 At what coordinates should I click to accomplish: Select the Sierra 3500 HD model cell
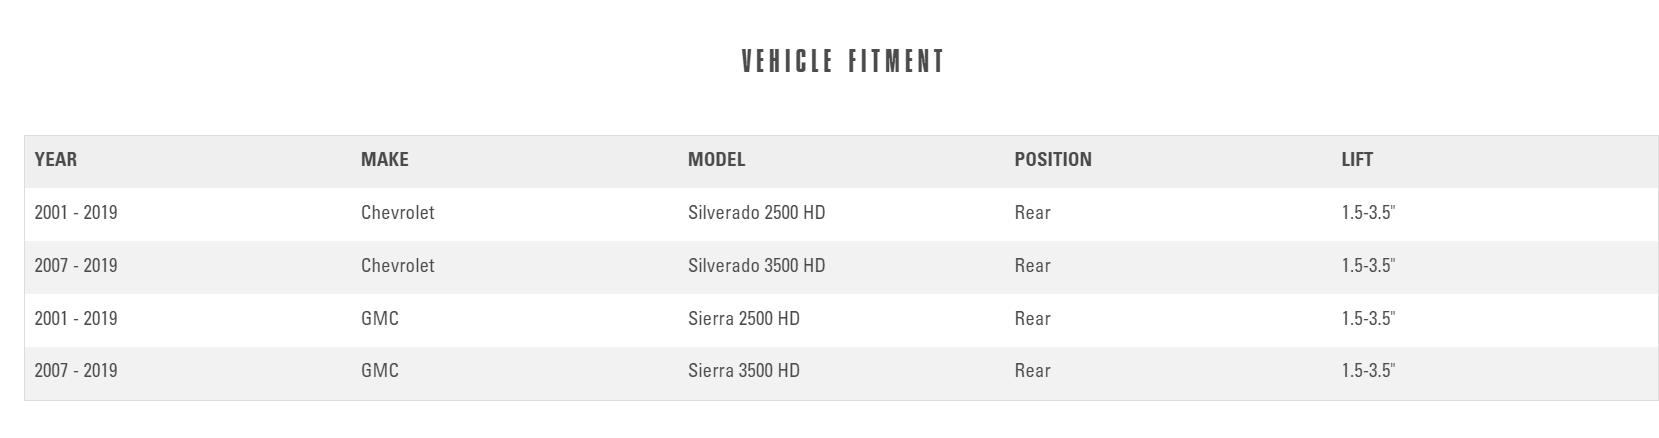click(x=744, y=371)
